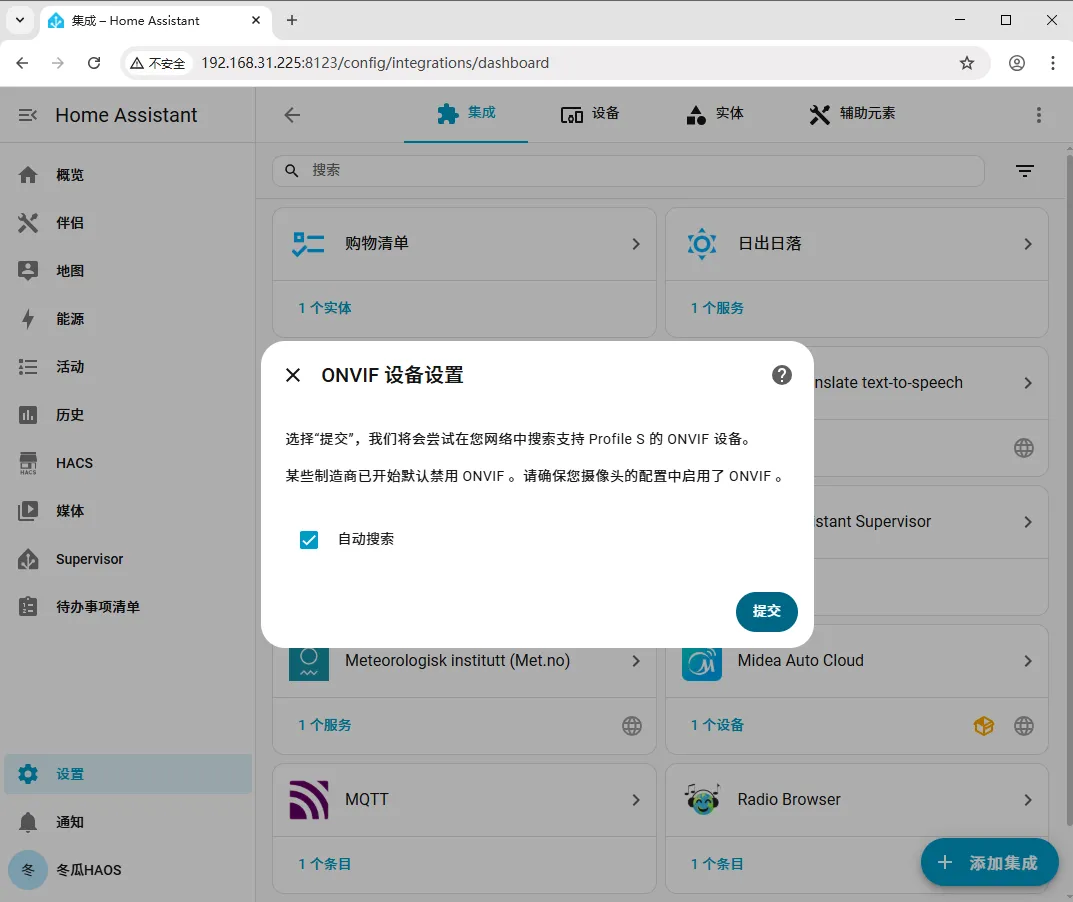The height and width of the screenshot is (902, 1073).
Task: Open 伴侣 in the sidebar
Action: [x=127, y=223]
